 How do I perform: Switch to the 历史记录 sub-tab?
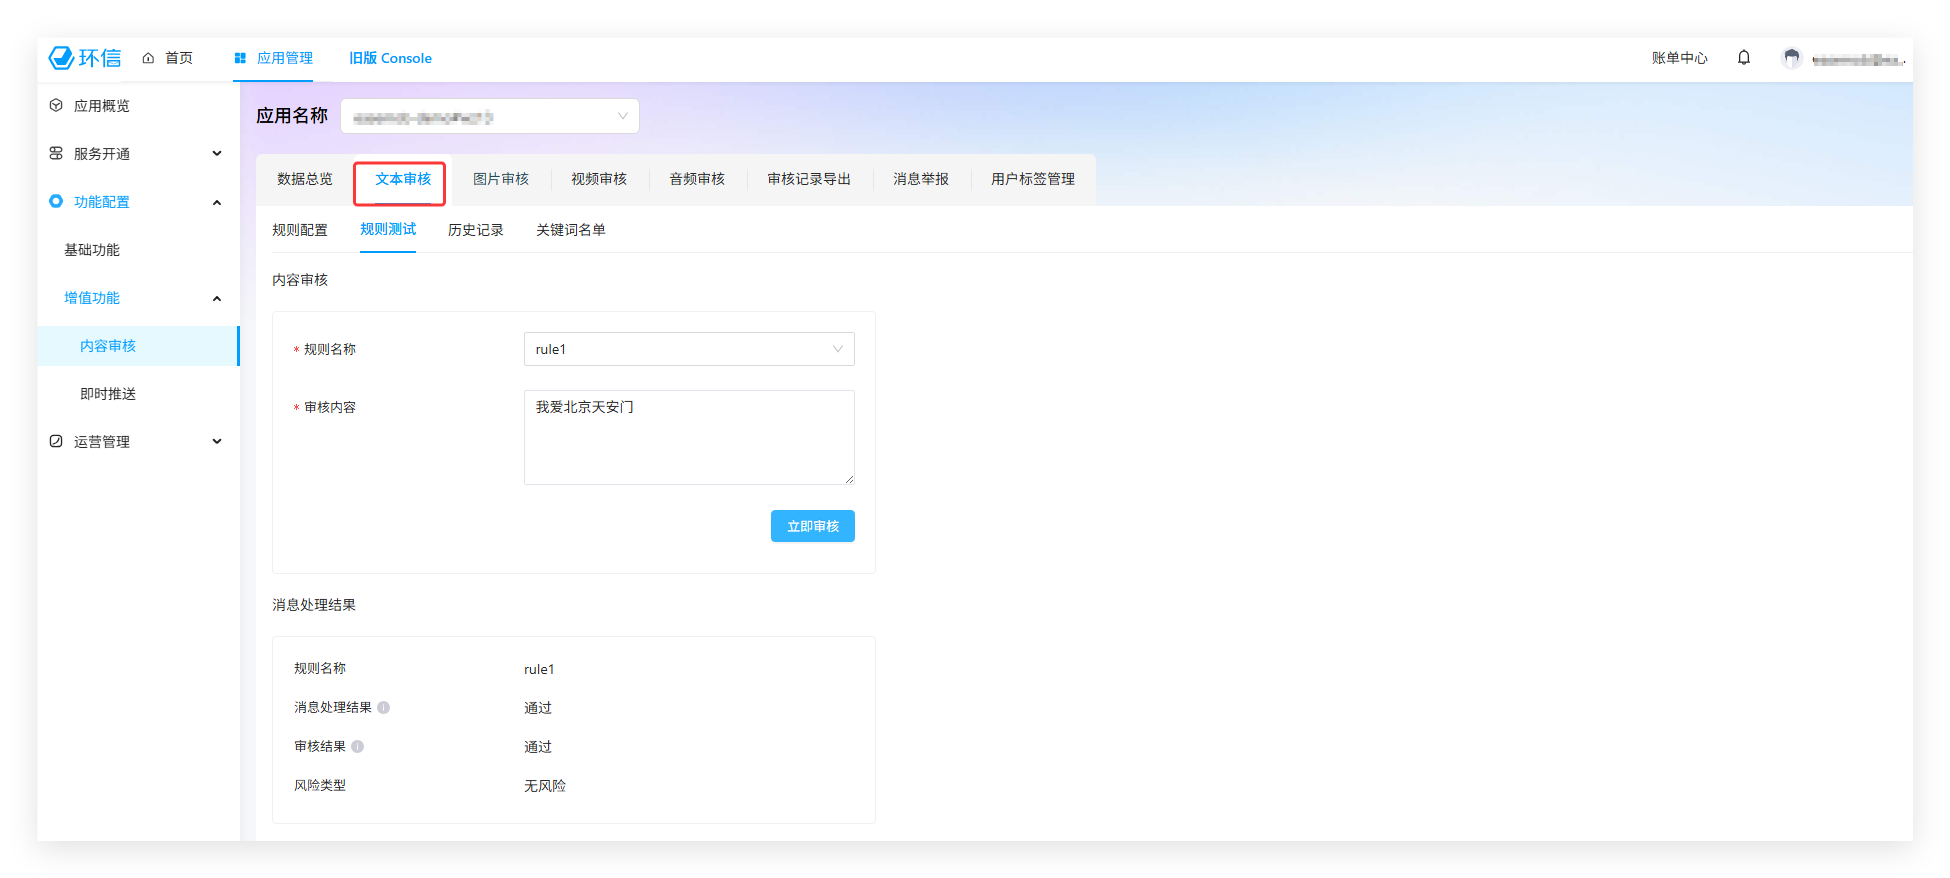click(476, 230)
